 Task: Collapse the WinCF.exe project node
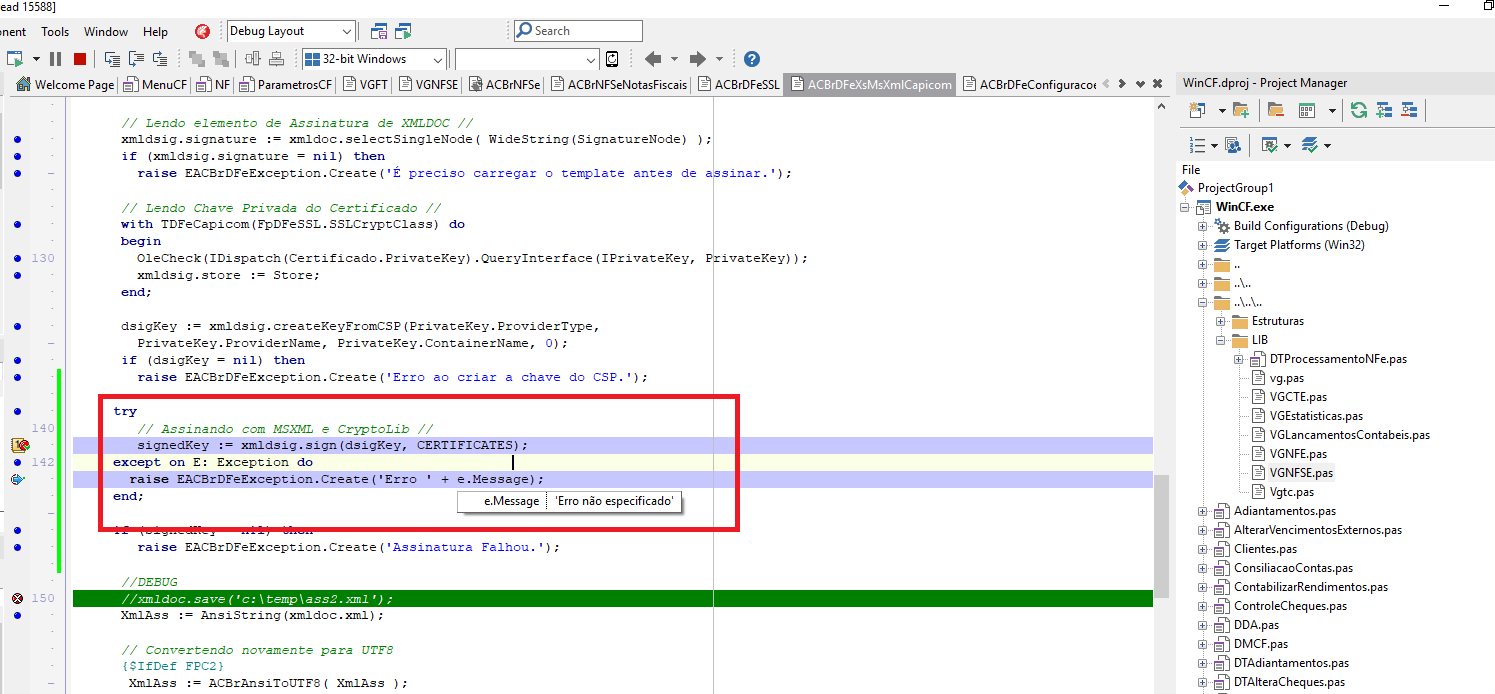coord(1185,207)
